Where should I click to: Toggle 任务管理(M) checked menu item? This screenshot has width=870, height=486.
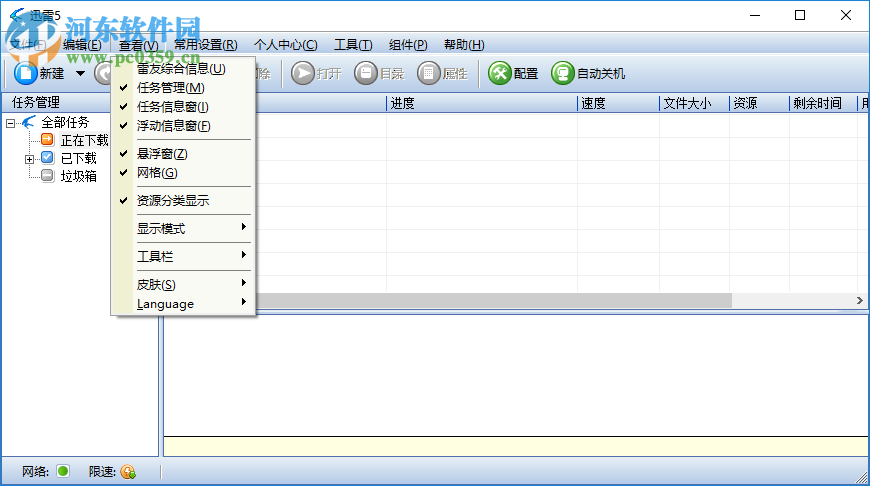pos(183,88)
